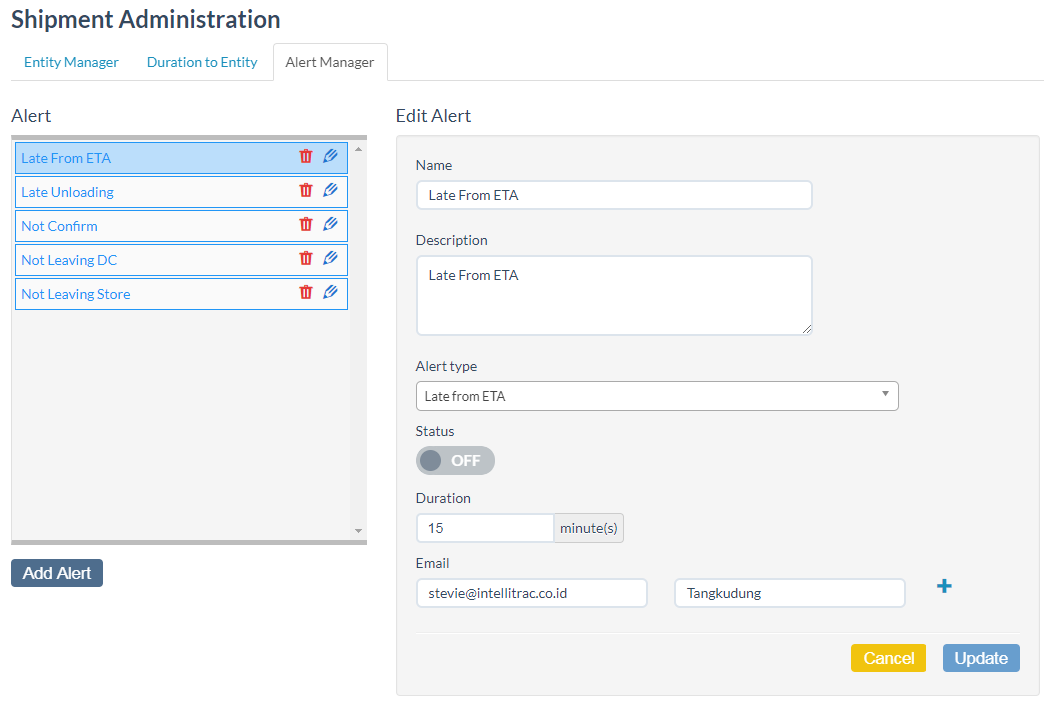Click the Duration minutes field

pos(485,528)
